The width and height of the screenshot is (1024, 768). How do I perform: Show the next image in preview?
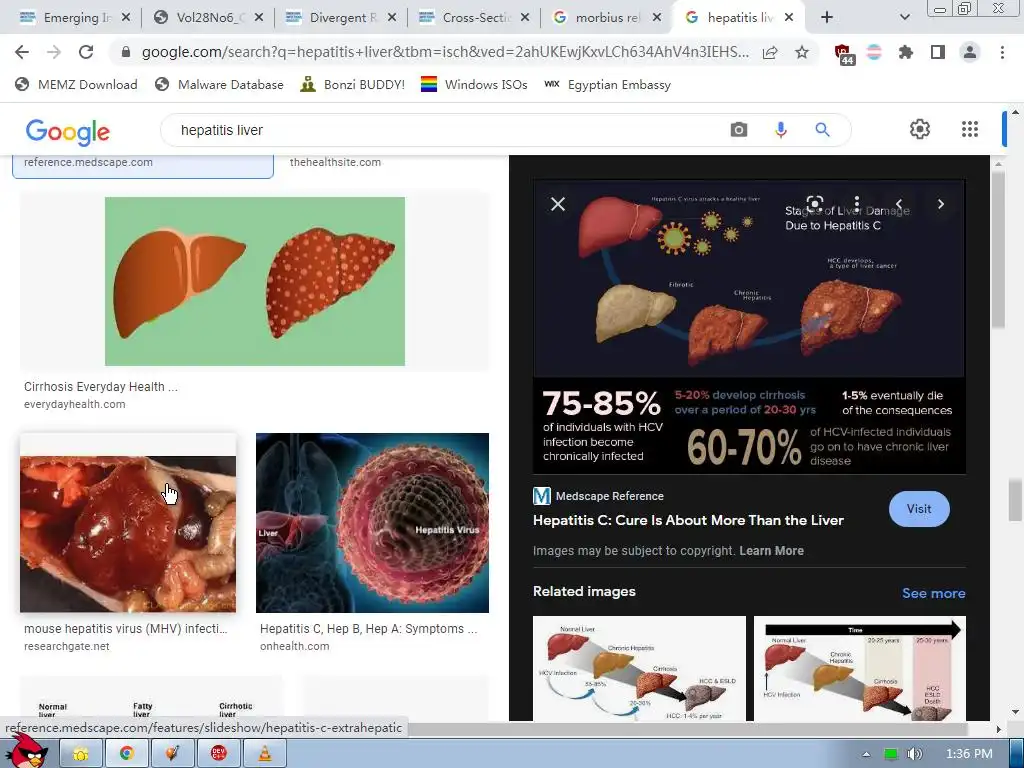pos(941,204)
